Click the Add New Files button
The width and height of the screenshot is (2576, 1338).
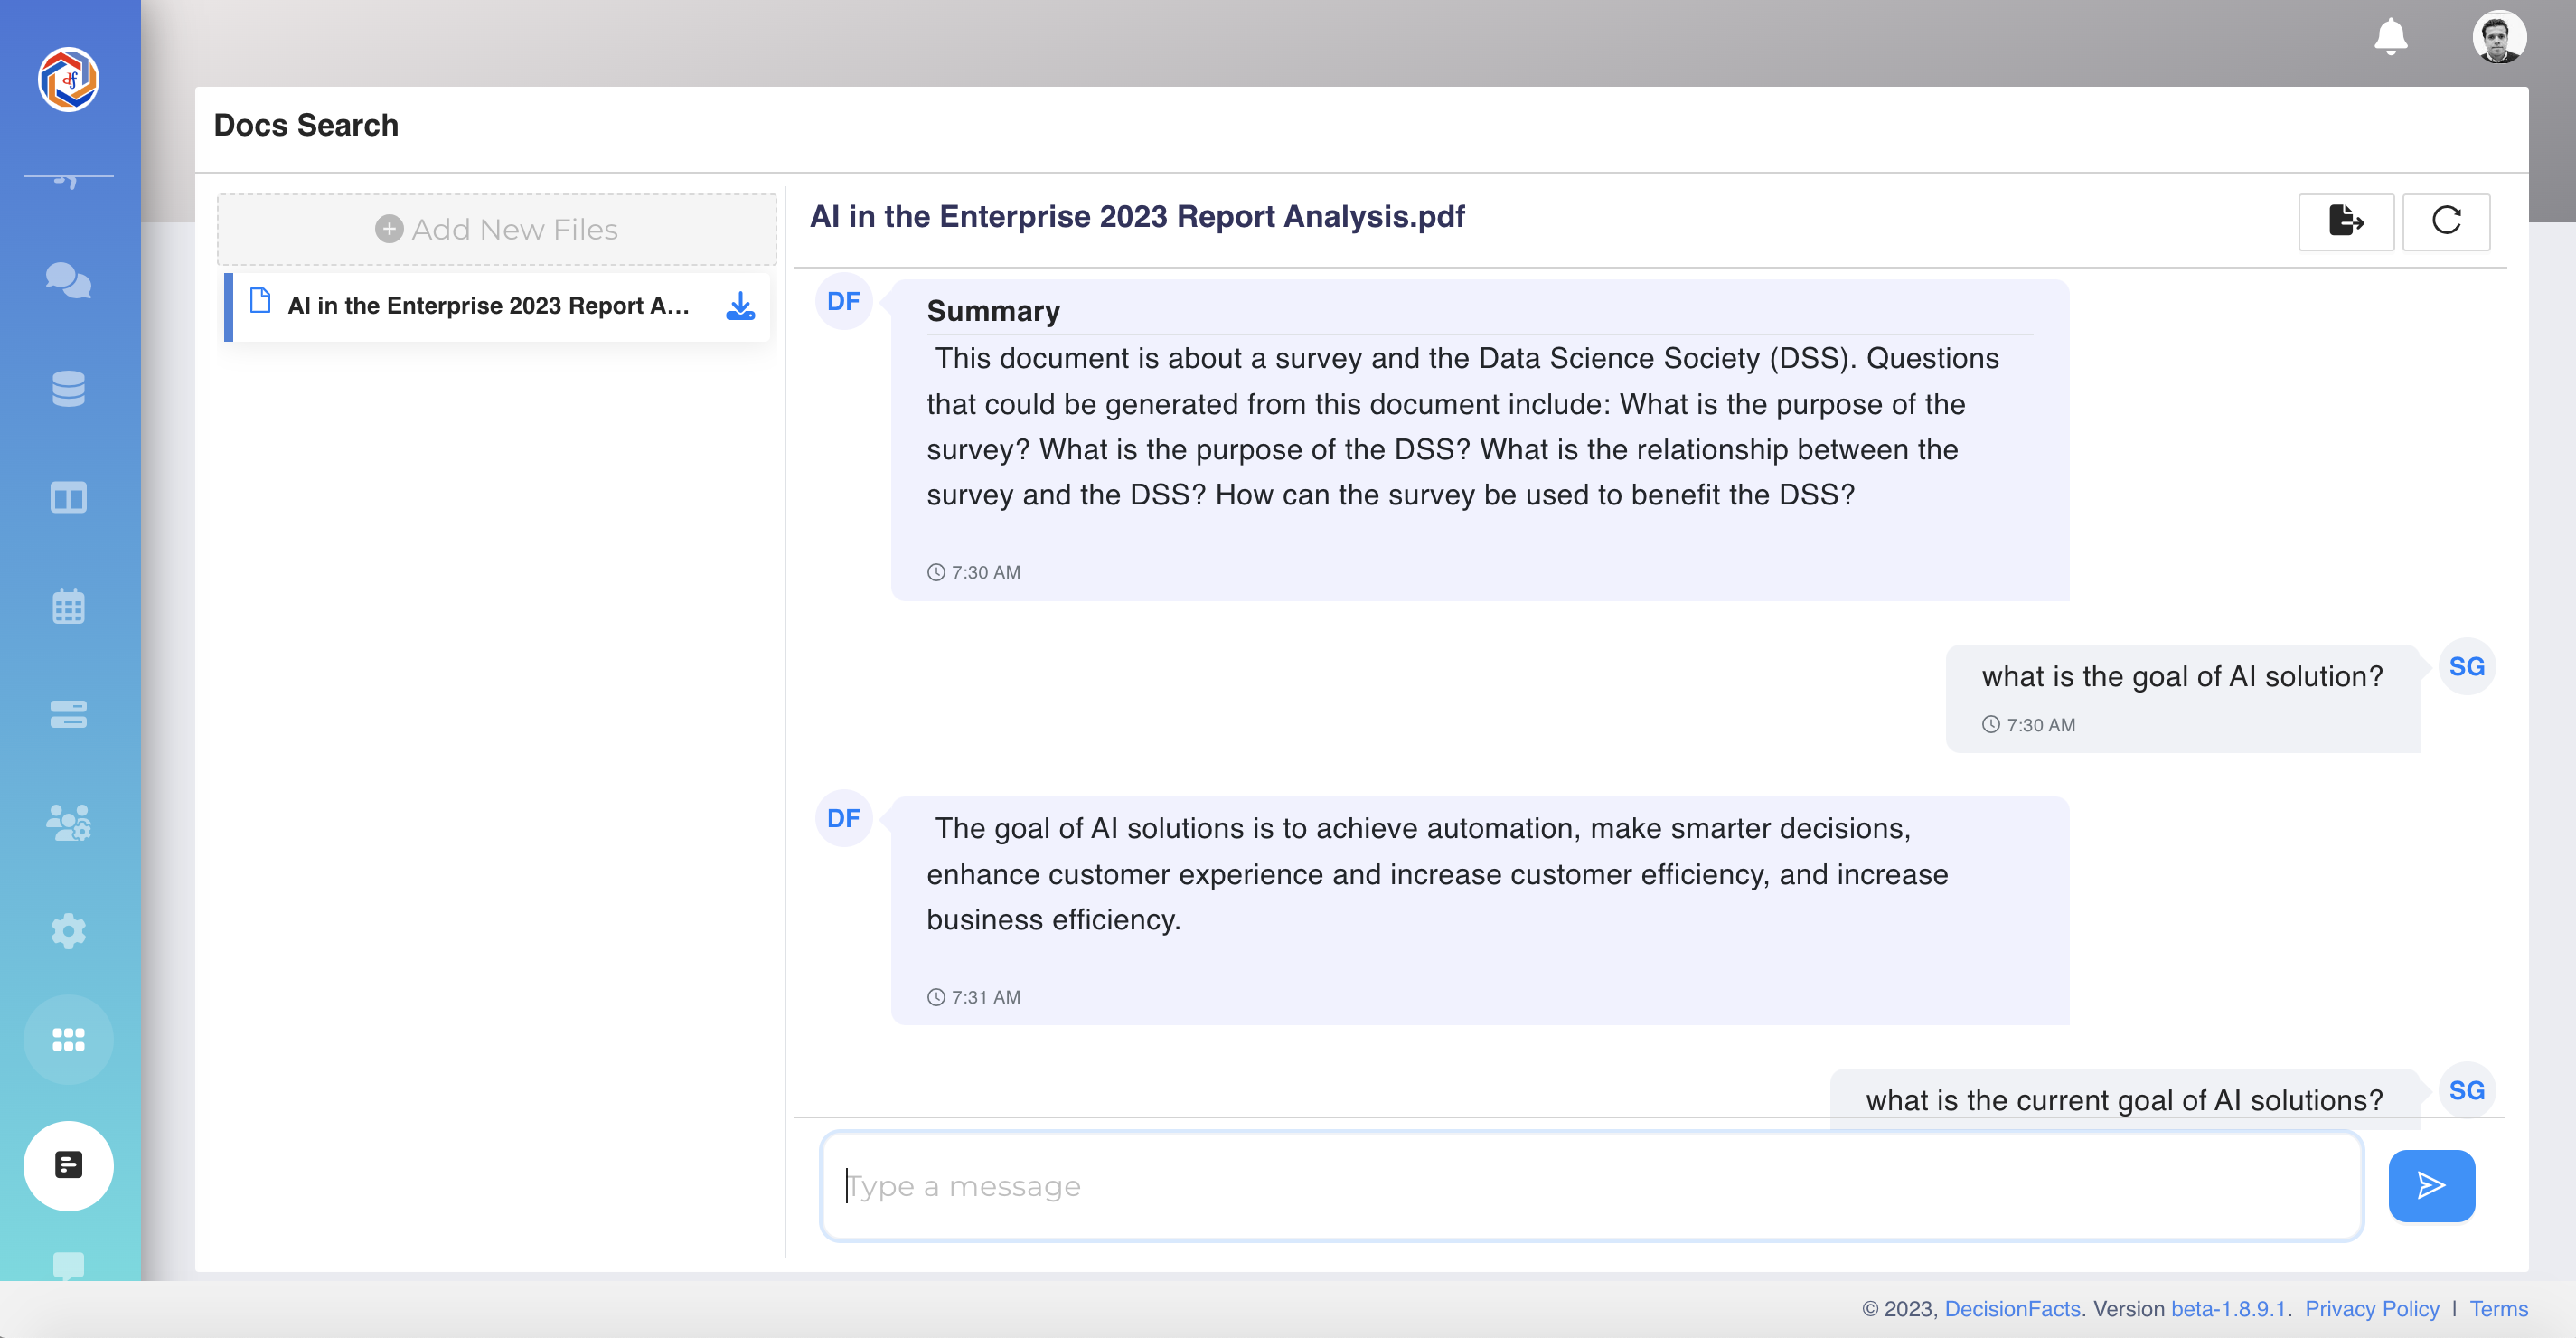tap(496, 229)
